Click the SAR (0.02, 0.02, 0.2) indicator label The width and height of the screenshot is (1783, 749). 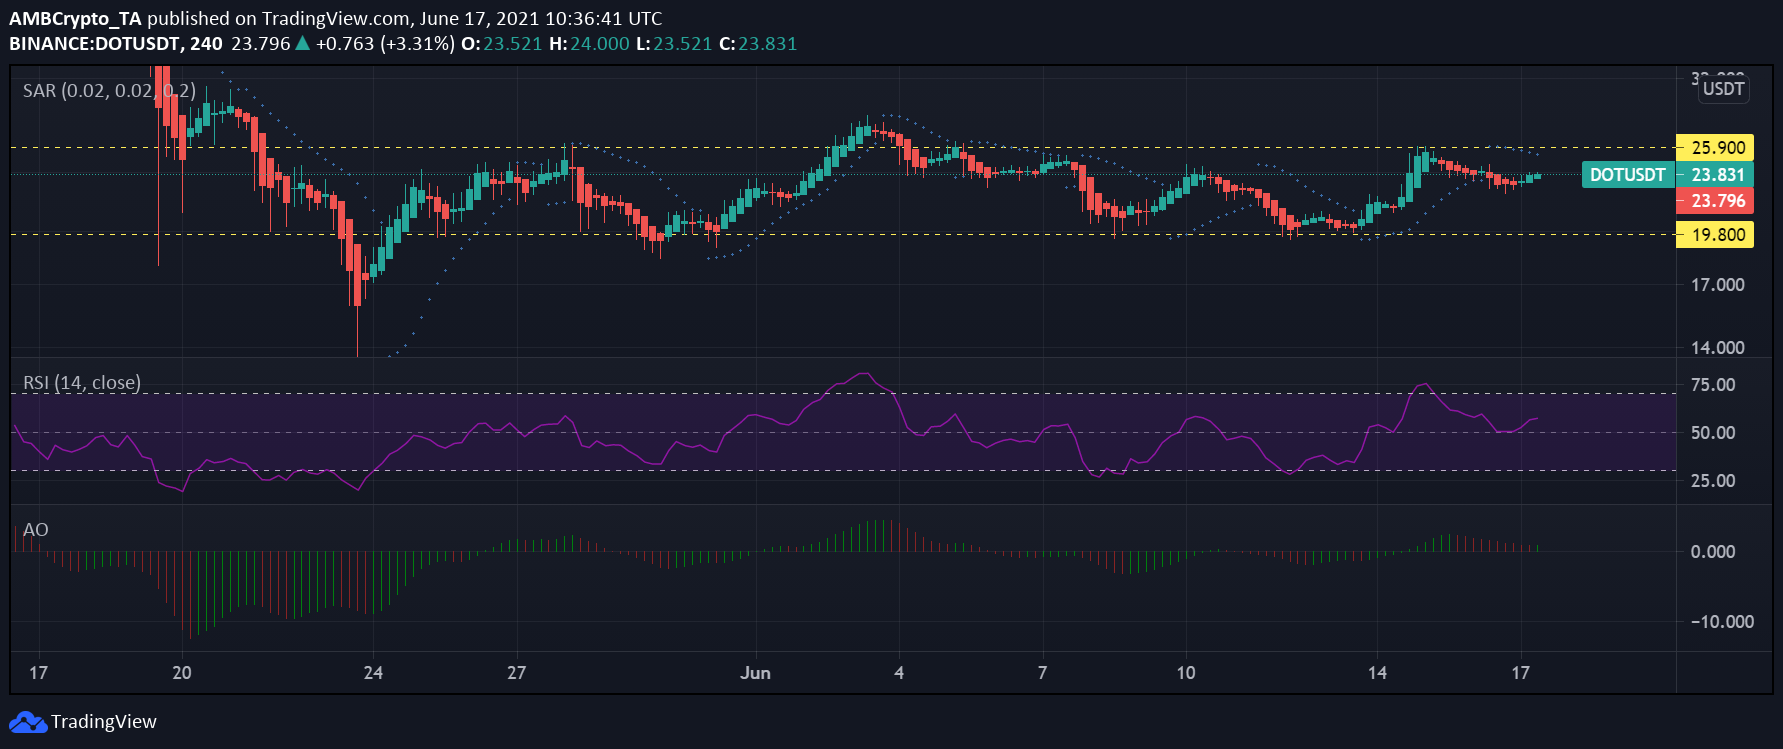coord(109,91)
